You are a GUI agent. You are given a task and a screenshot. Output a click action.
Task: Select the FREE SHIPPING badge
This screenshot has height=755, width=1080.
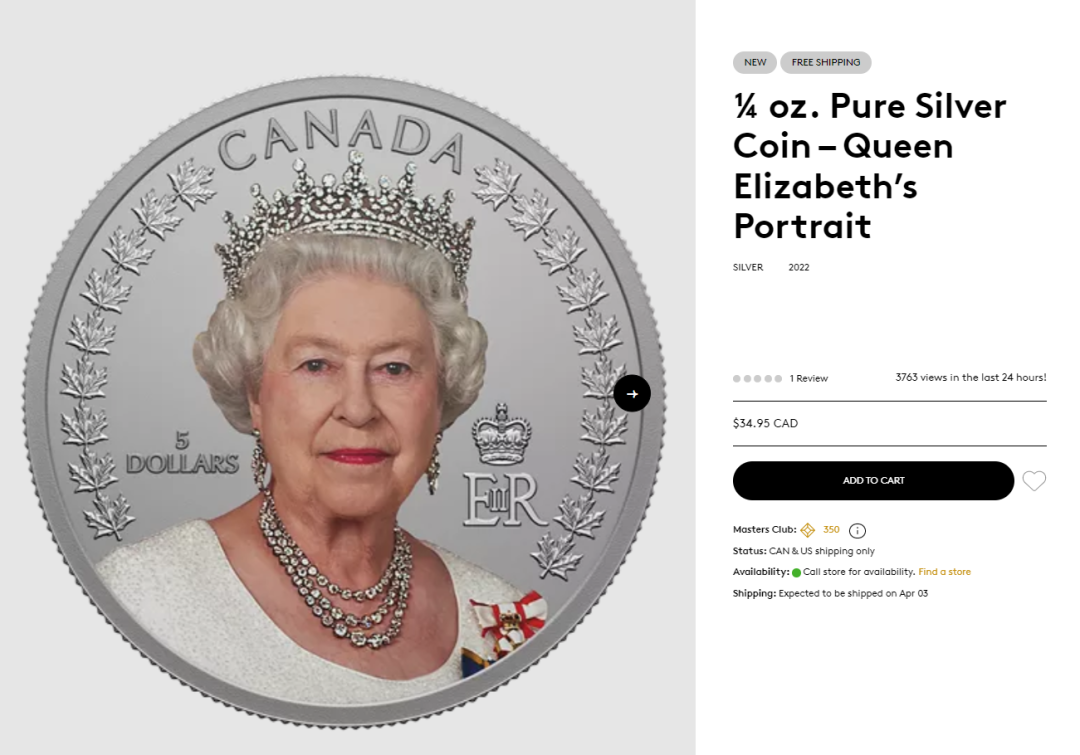pos(826,62)
